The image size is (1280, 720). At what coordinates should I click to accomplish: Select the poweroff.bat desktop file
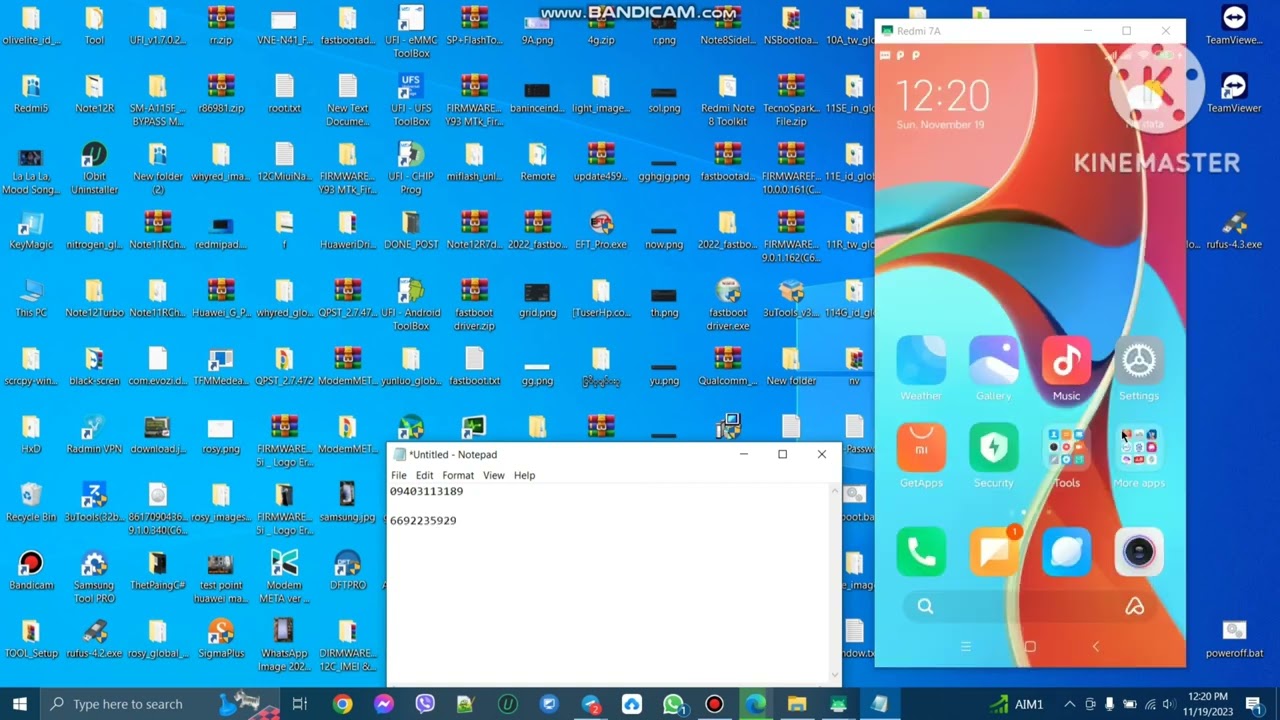1234,639
